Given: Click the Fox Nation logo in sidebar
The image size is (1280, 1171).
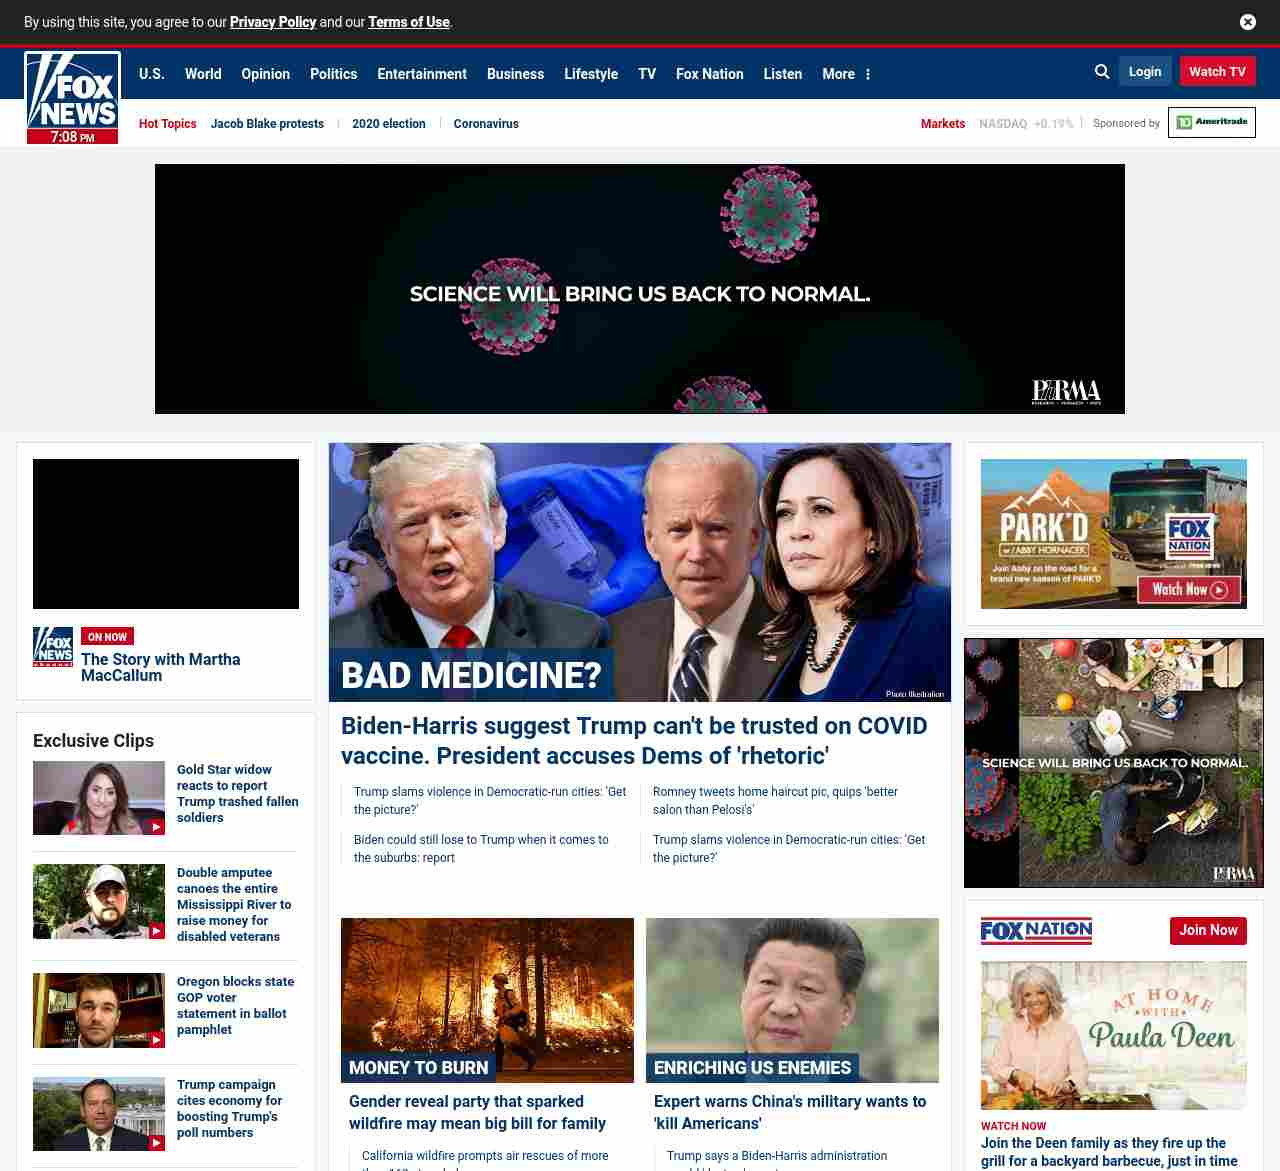Looking at the screenshot, I should point(1036,931).
